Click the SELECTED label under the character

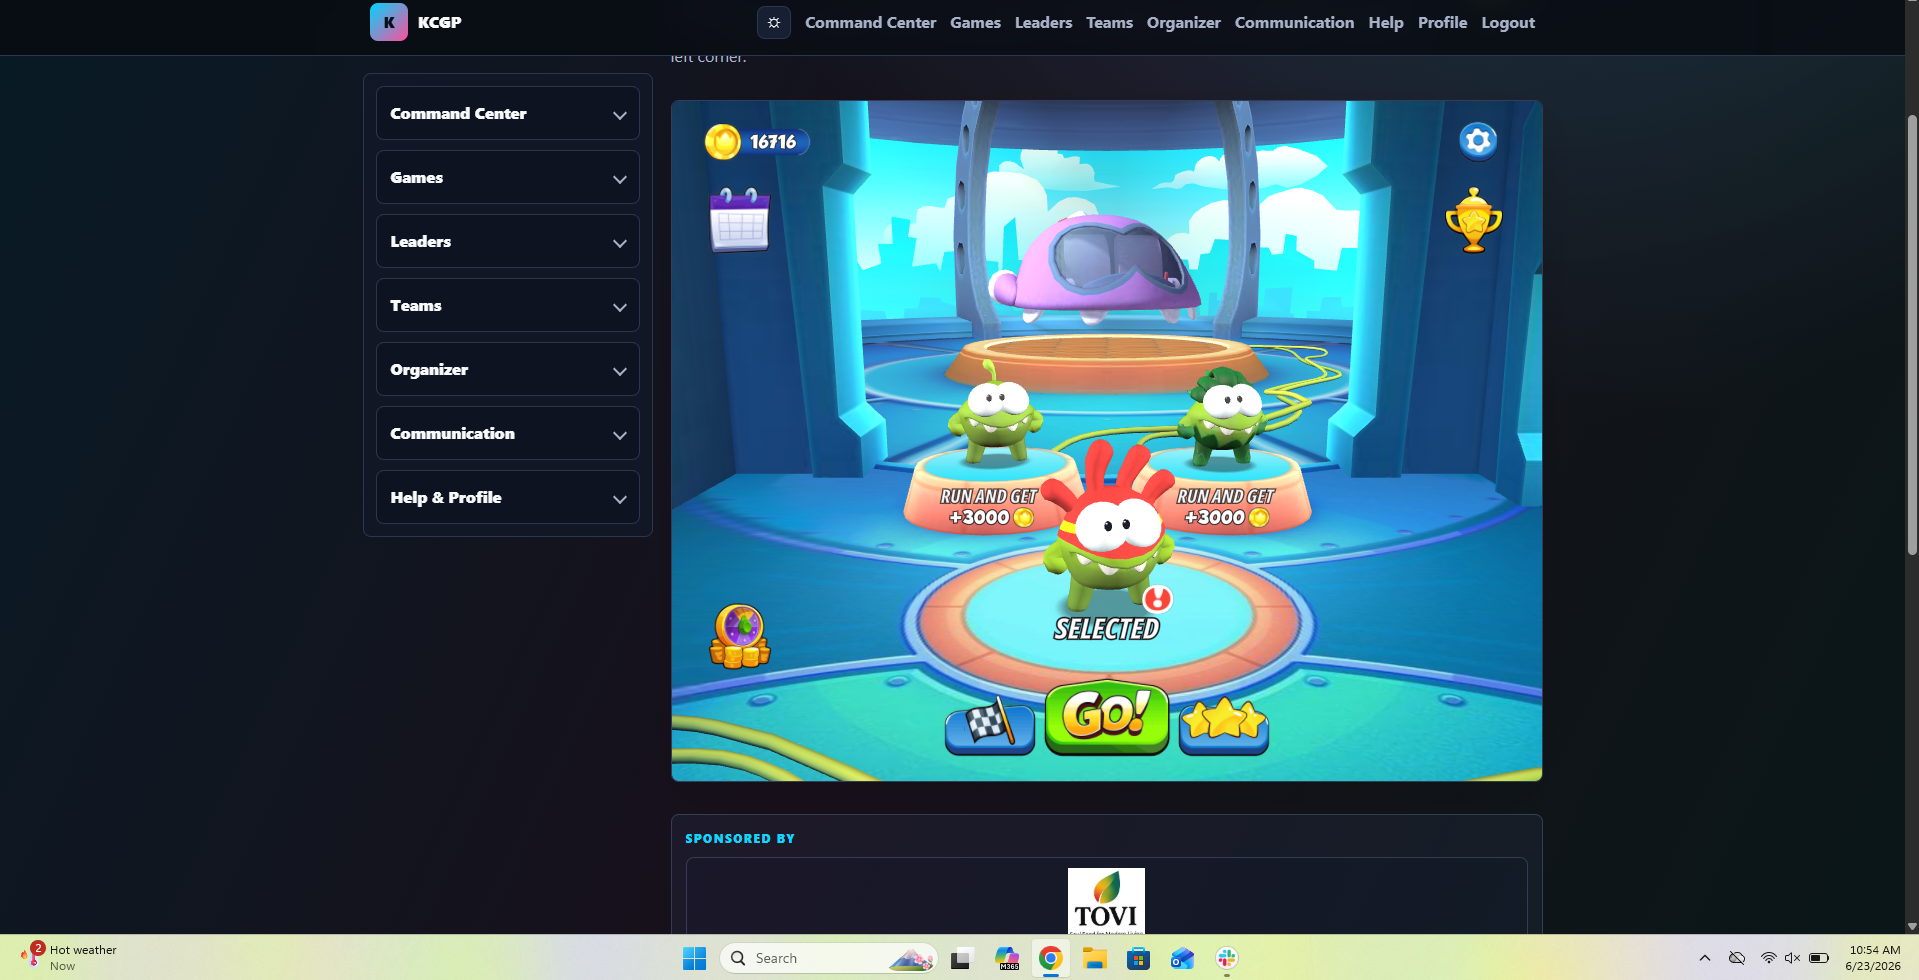(1107, 629)
